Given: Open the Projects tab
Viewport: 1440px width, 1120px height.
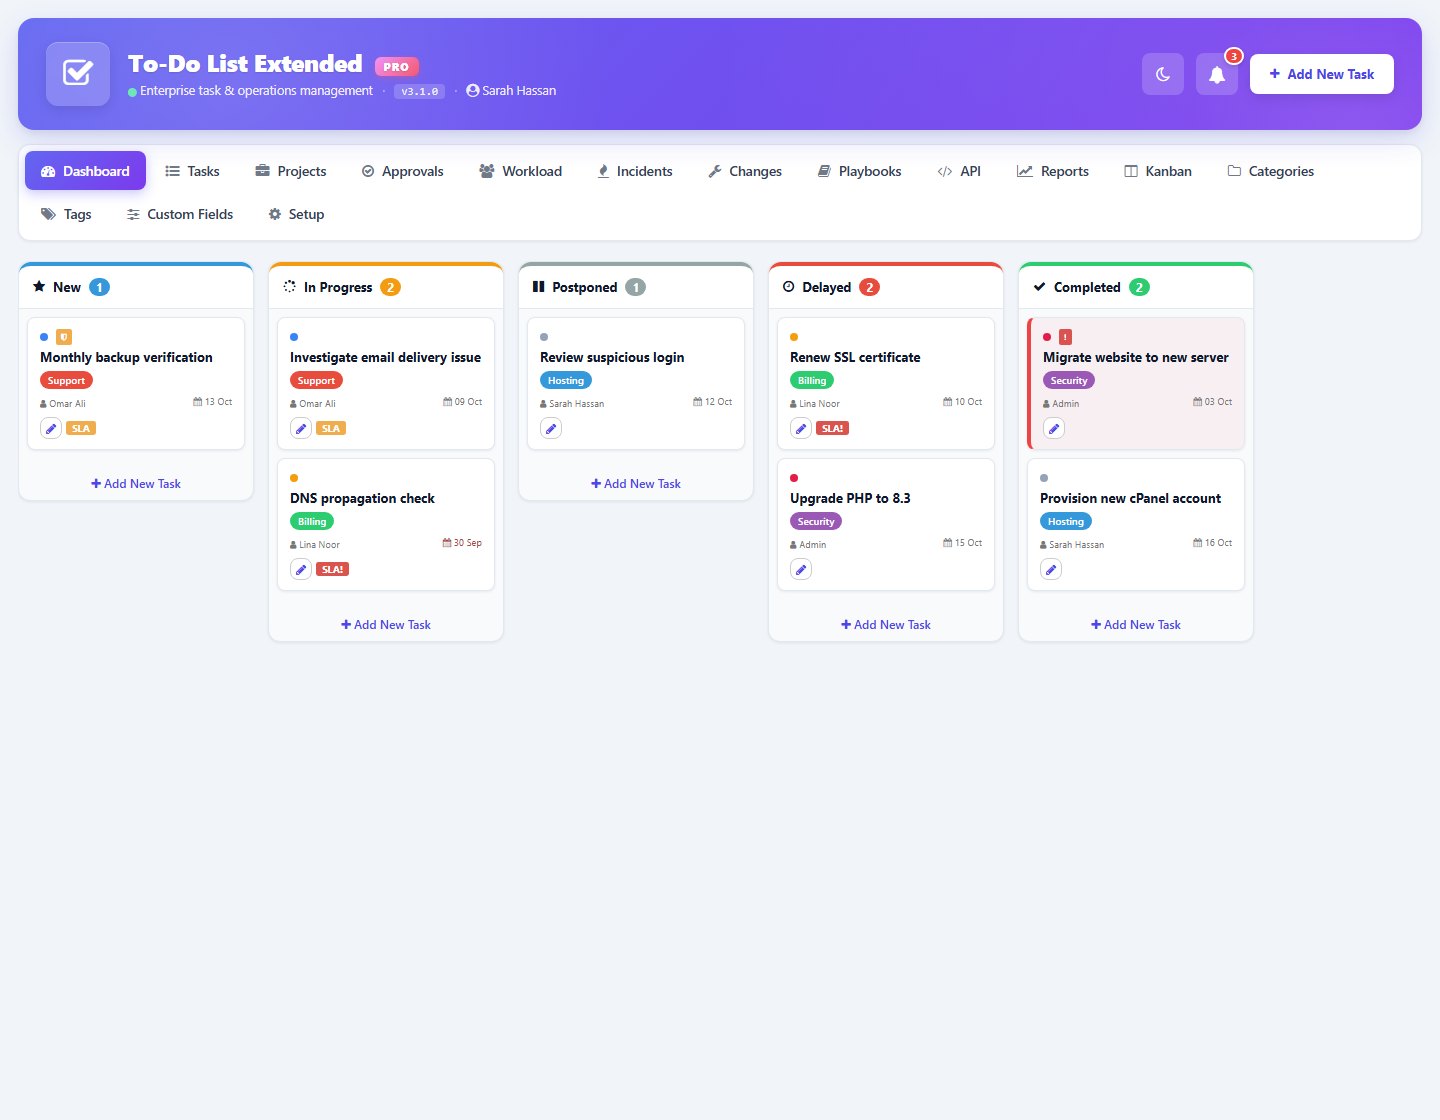Looking at the screenshot, I should pyautogui.click(x=291, y=171).
